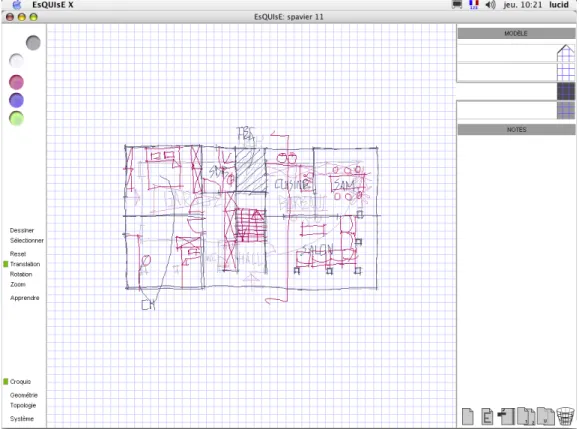Click the SALON label in the sketch
The height and width of the screenshot is (429, 579).
pyautogui.click(x=318, y=250)
